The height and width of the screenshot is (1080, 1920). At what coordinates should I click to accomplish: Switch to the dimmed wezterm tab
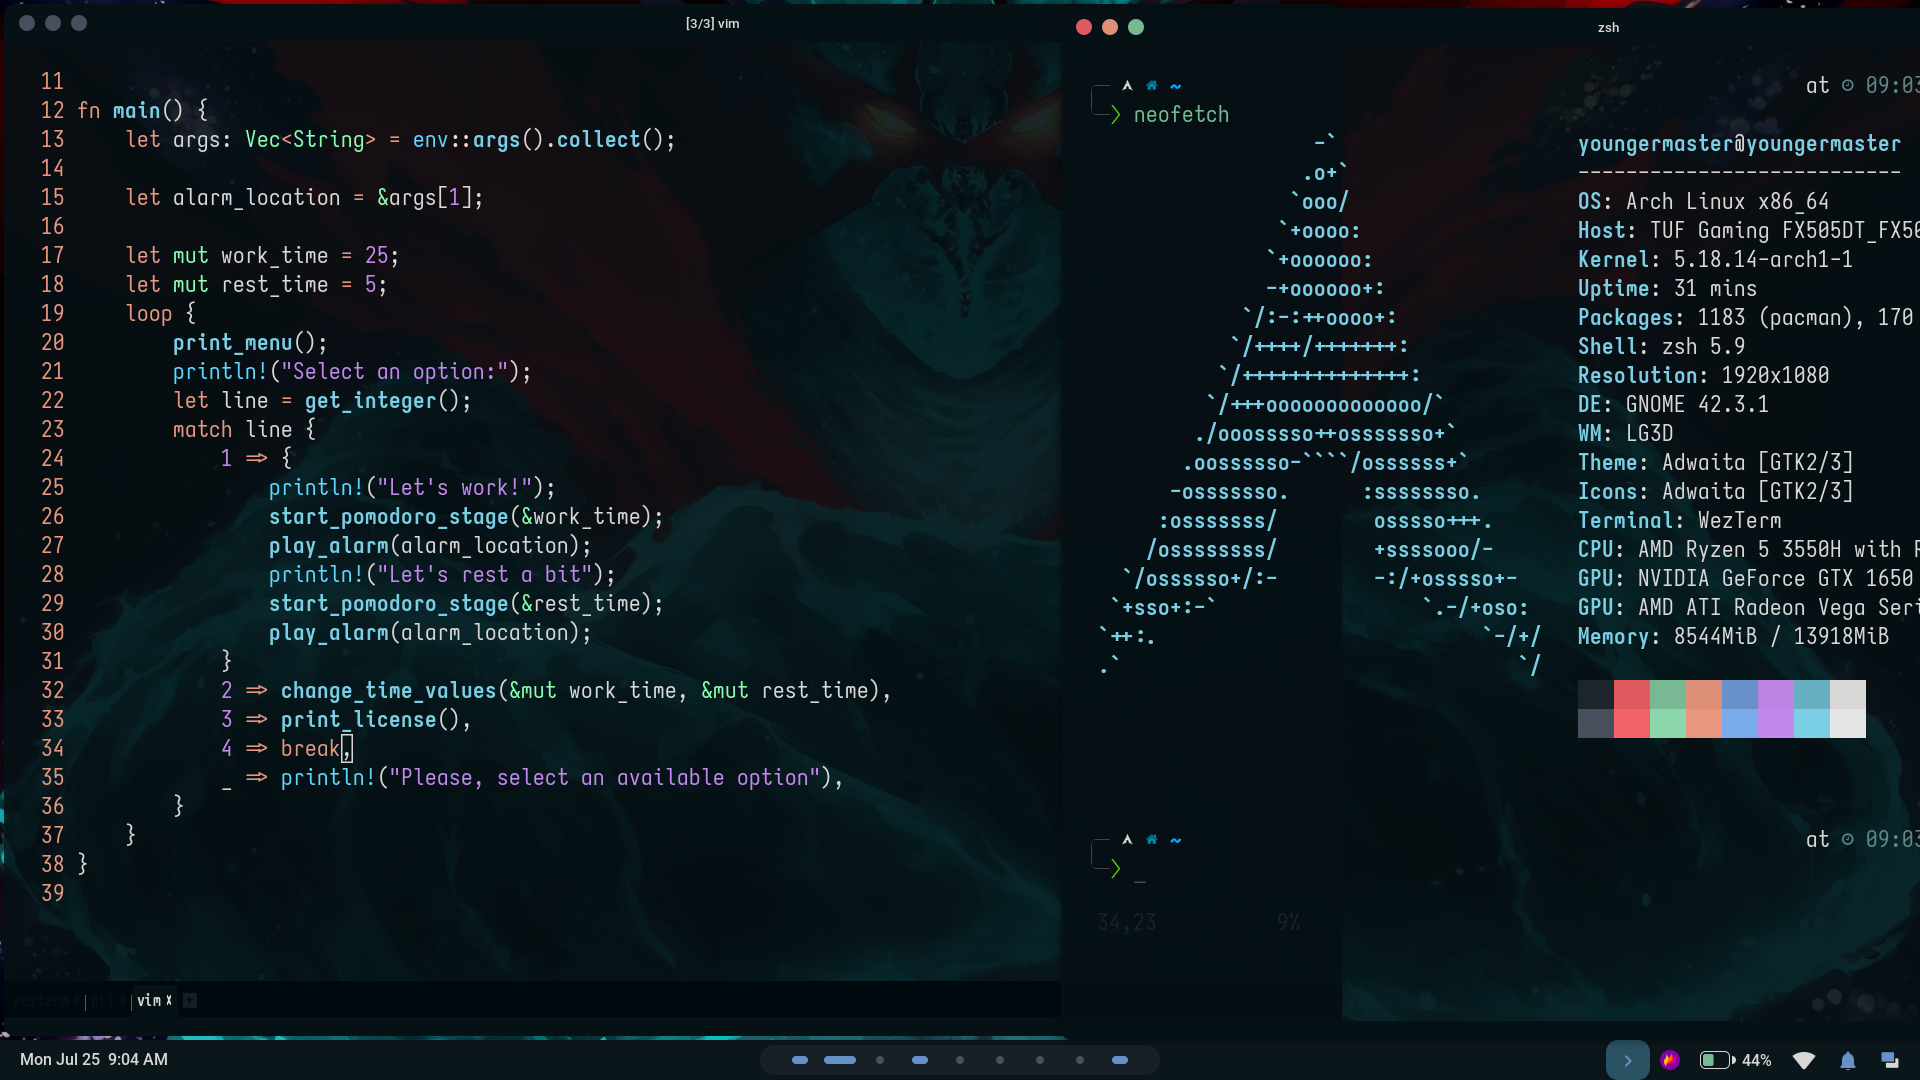pyautogui.click(x=40, y=1000)
